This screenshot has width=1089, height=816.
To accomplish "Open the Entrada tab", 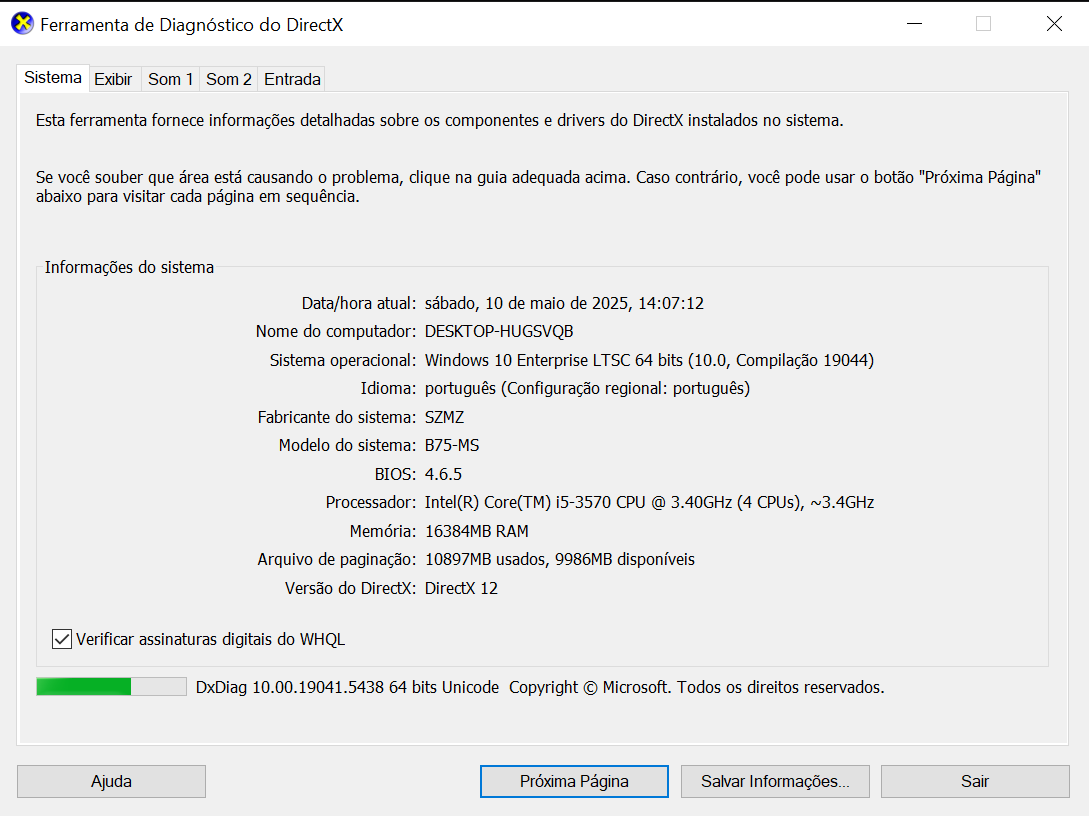I will pos(292,79).
